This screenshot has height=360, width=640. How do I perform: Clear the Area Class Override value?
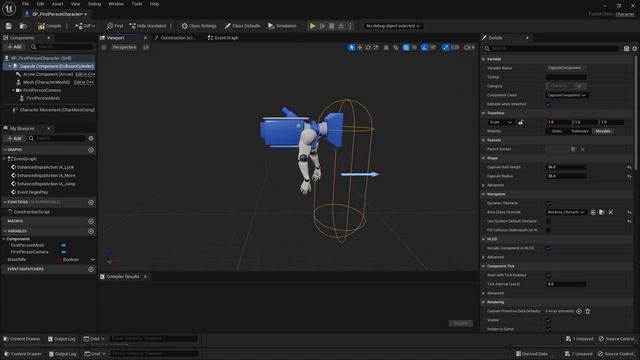click(611, 212)
